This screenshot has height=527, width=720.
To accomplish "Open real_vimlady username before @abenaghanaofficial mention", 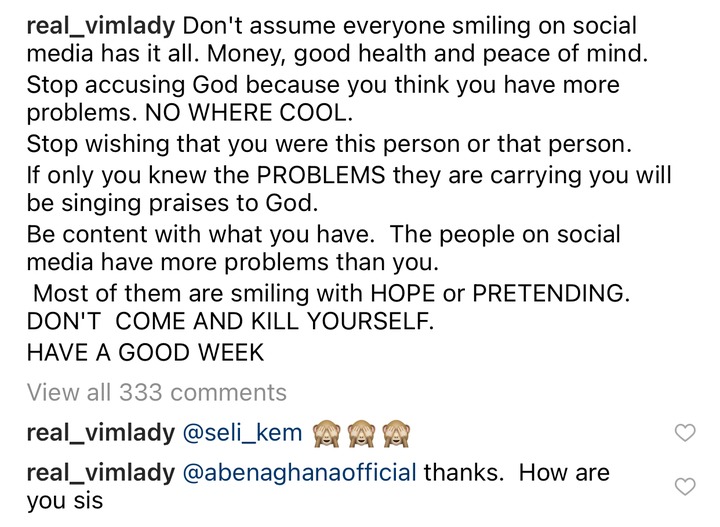I will pyautogui.click(x=101, y=473).
